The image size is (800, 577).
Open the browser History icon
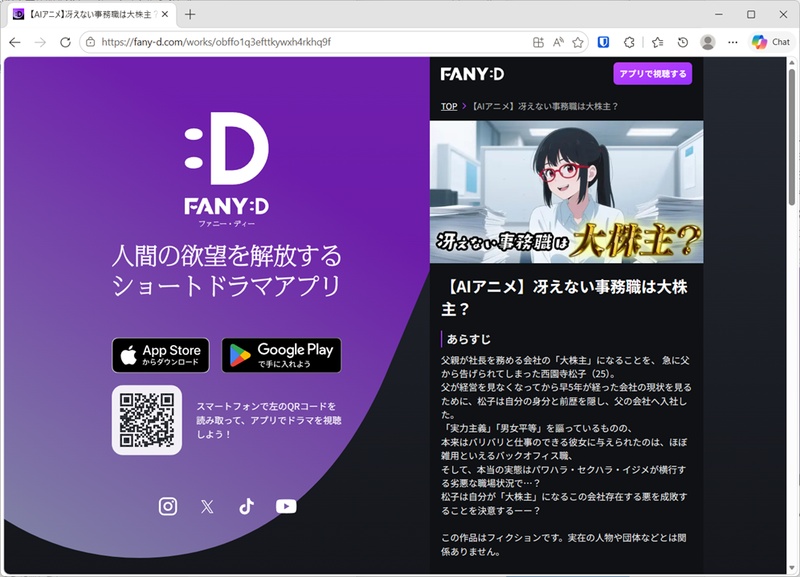coord(683,42)
